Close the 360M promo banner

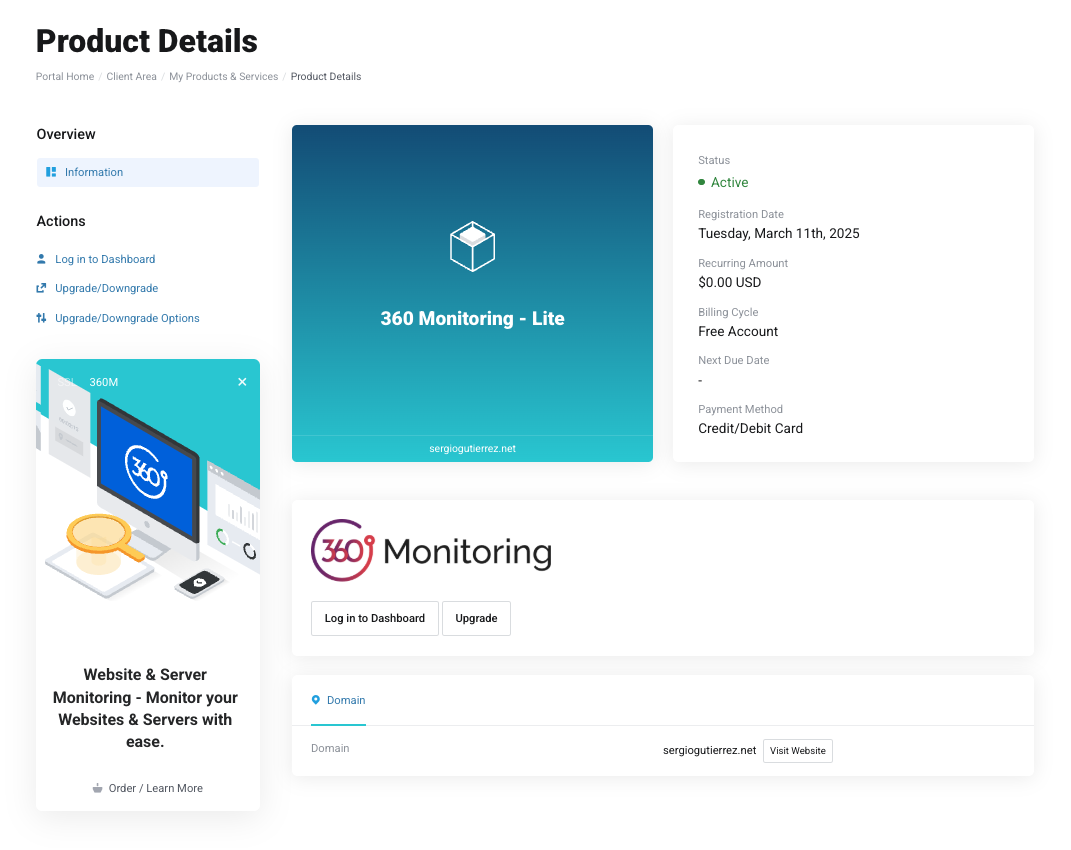point(242,382)
